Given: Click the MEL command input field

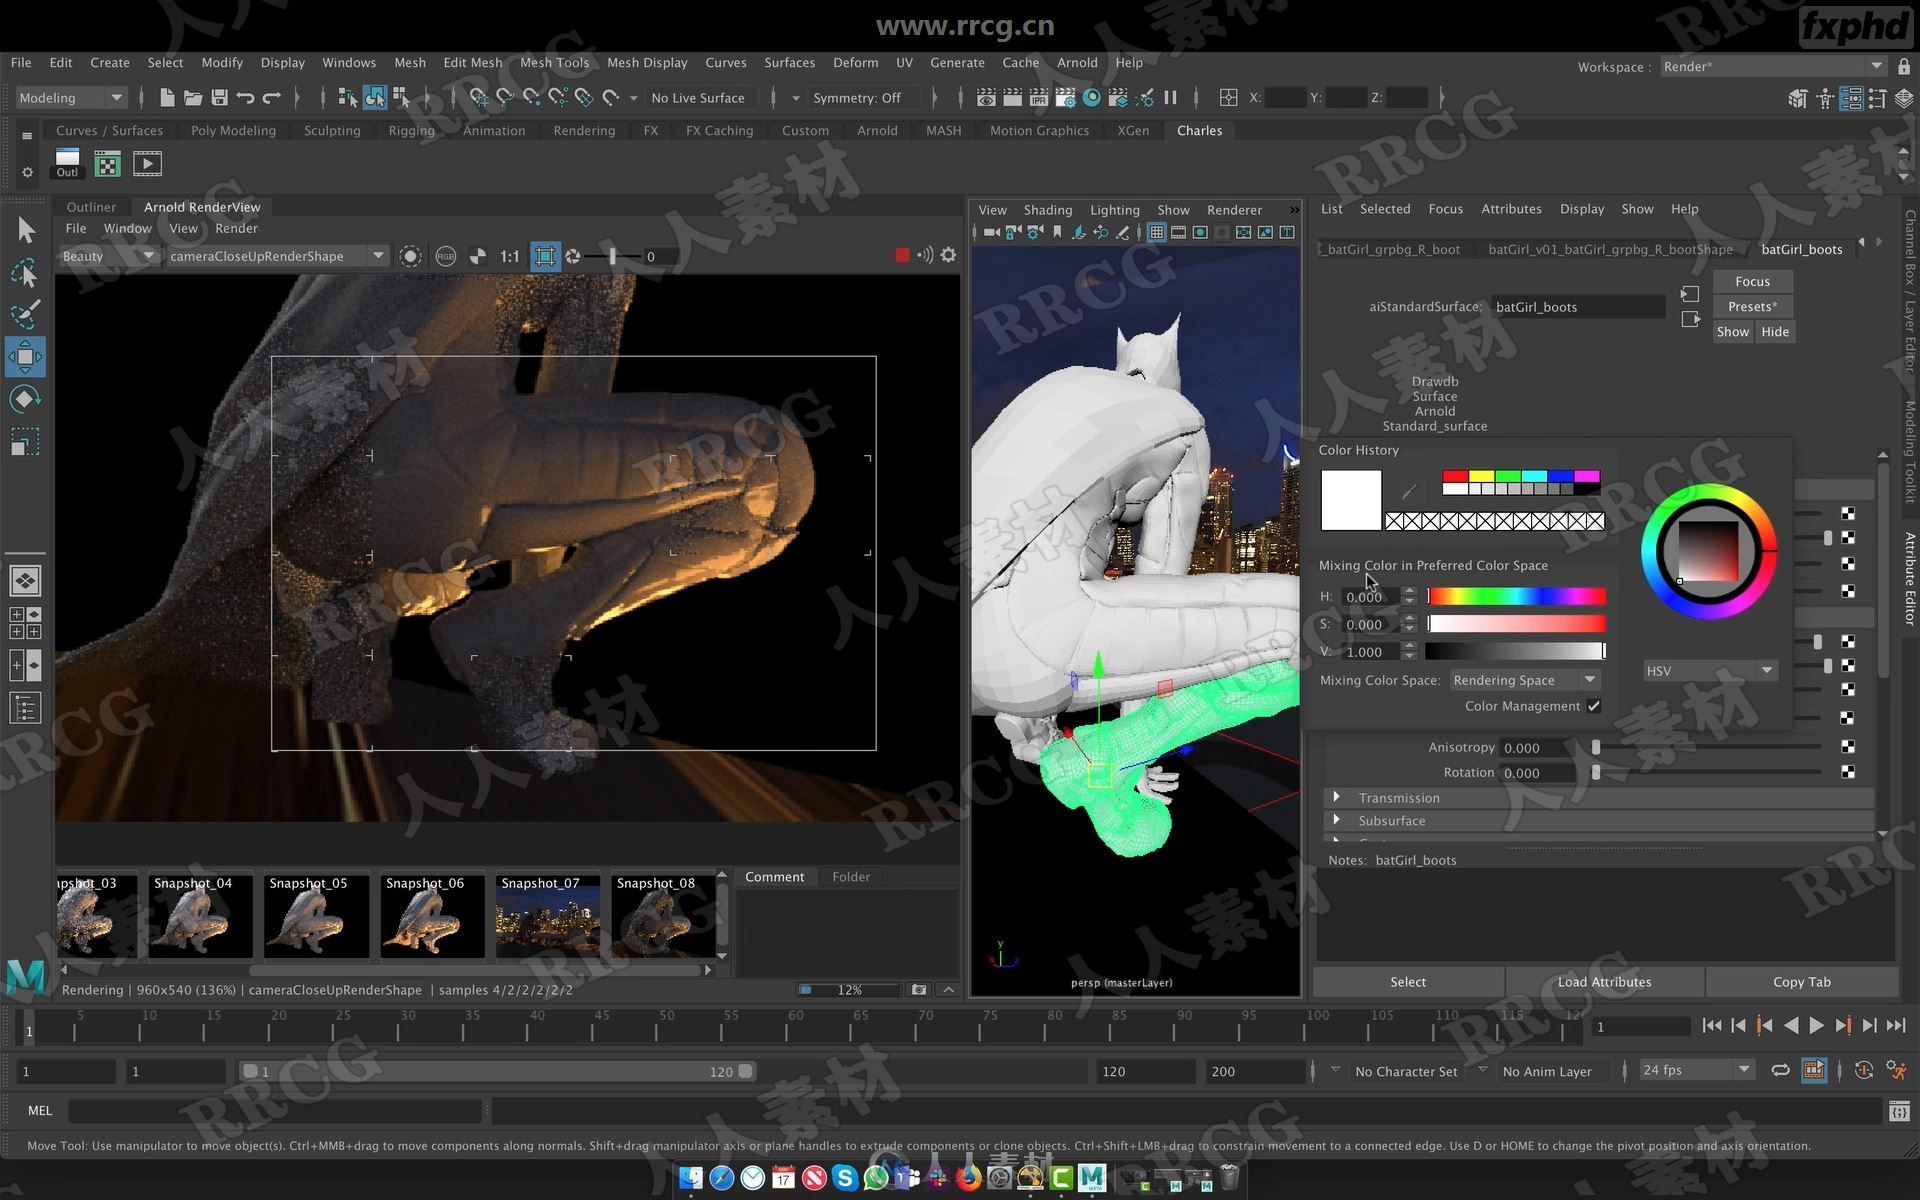Looking at the screenshot, I should pos(275,1111).
